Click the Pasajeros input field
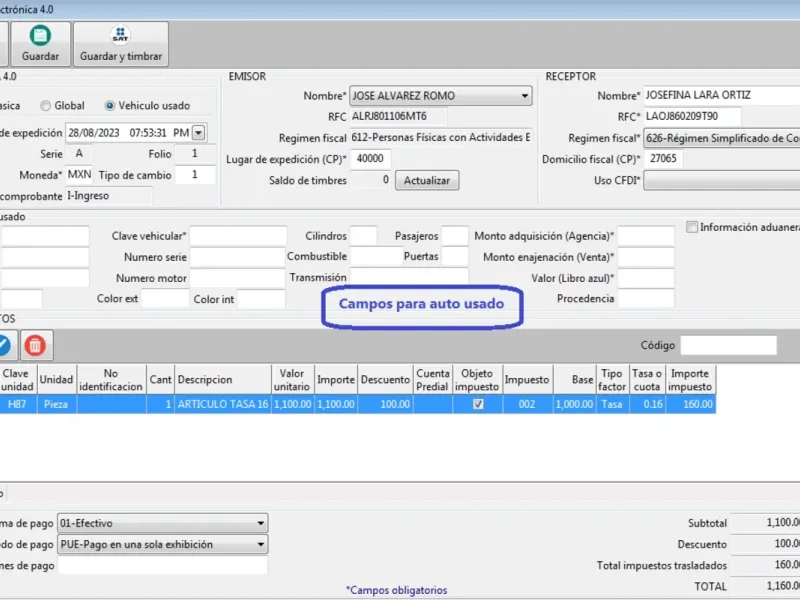Image resolution: width=800 pixels, height=600 pixels. click(455, 236)
